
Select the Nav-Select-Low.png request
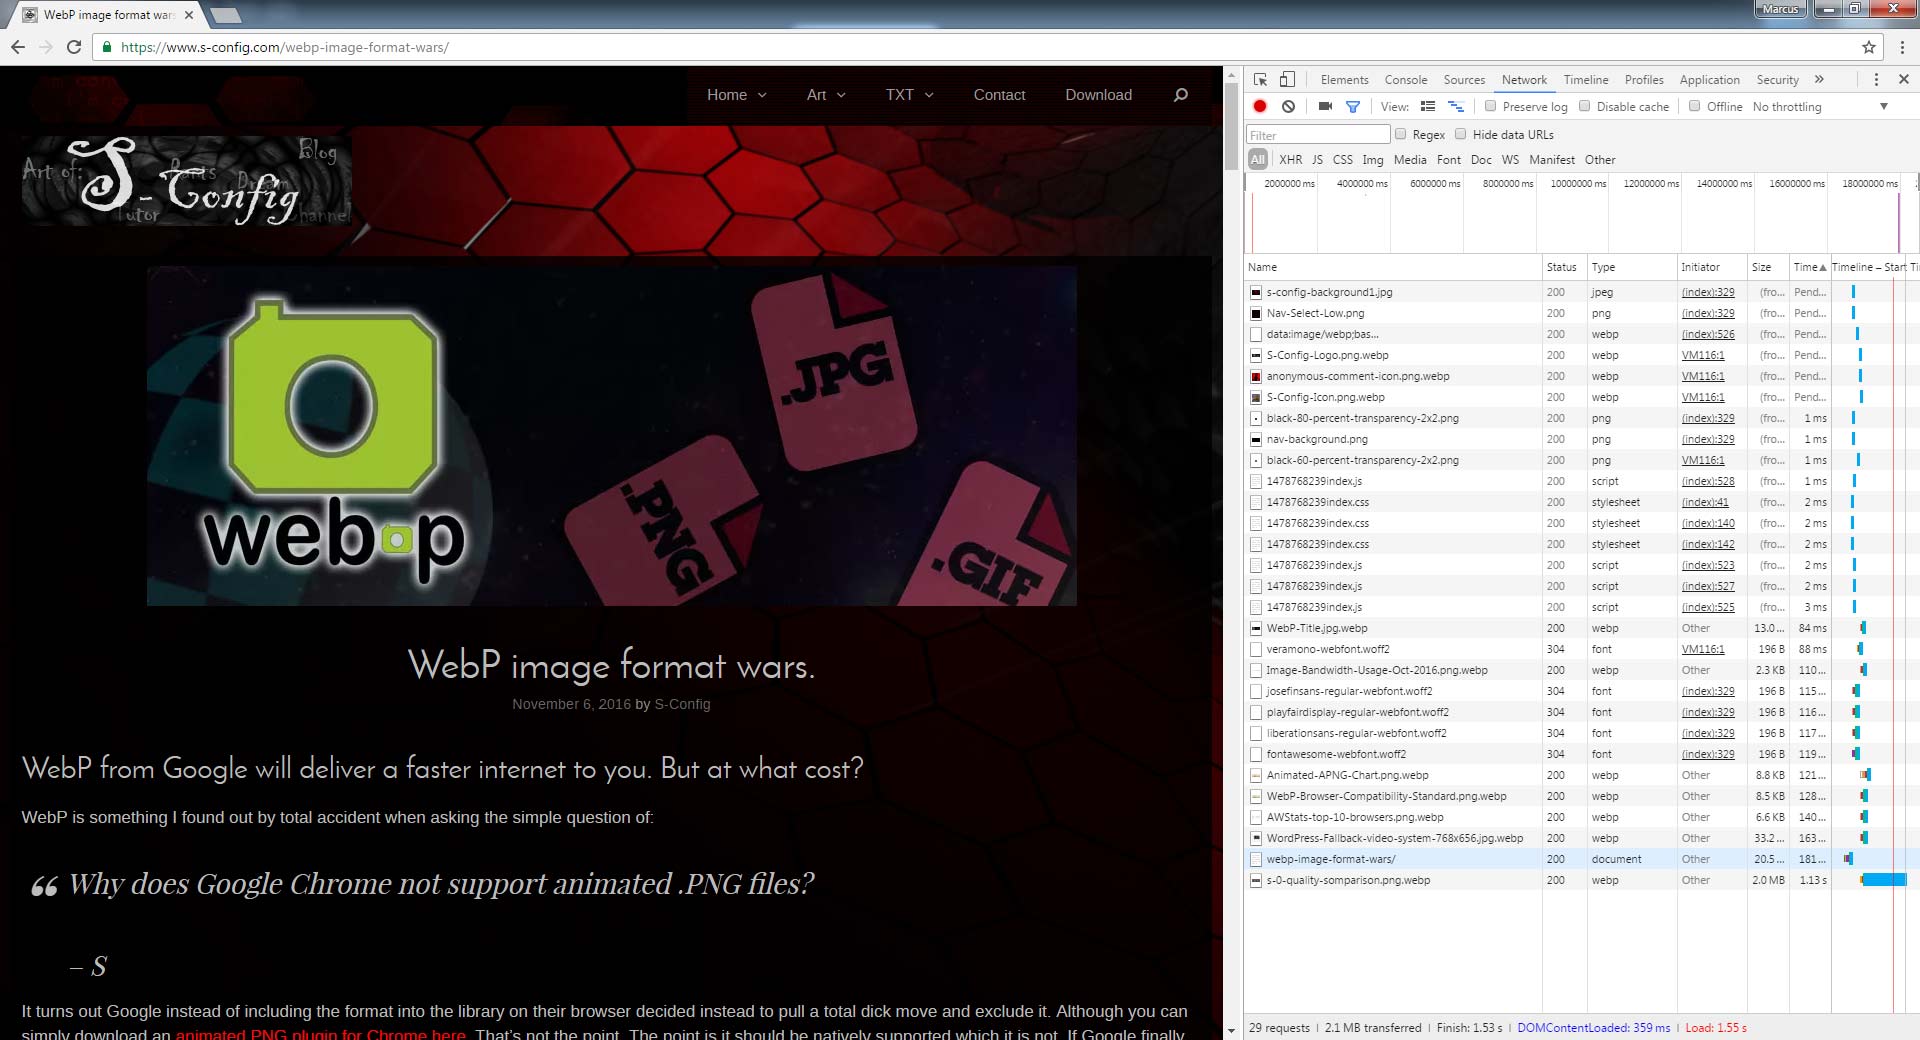point(1581,313)
